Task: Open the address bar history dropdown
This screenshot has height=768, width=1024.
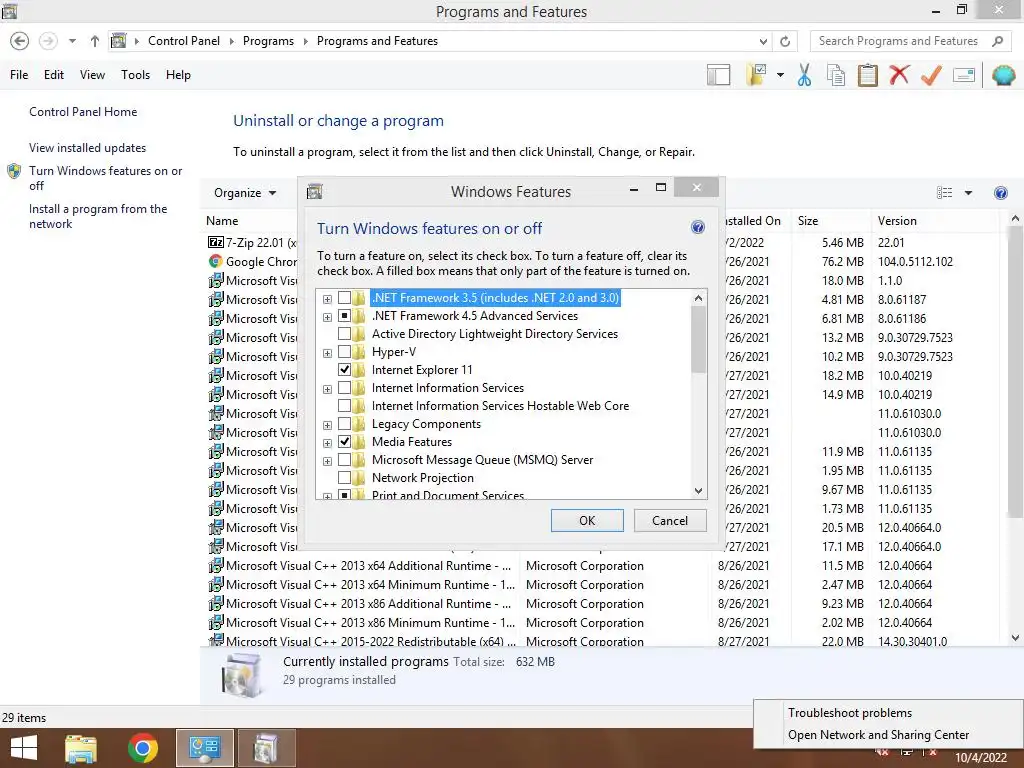Action: pyautogui.click(x=763, y=41)
